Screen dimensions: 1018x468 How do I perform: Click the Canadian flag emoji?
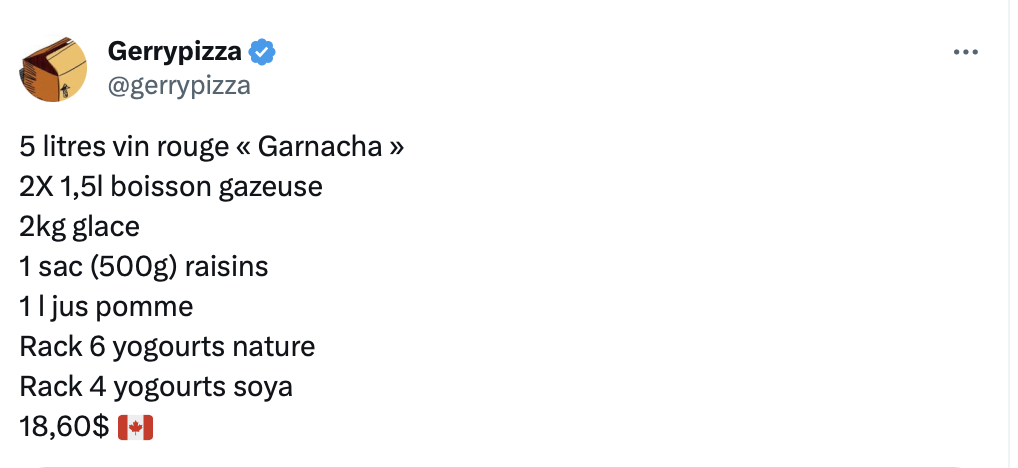[x=135, y=428]
